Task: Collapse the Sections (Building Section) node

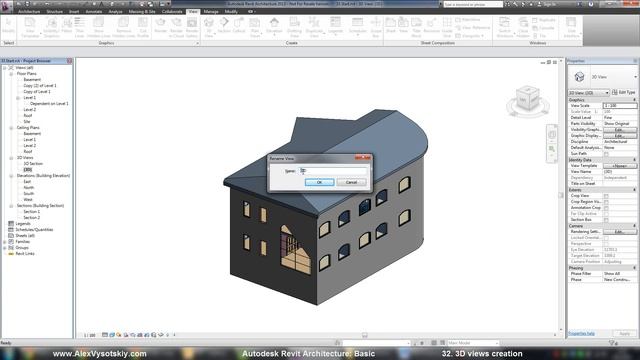Action: tap(11, 206)
